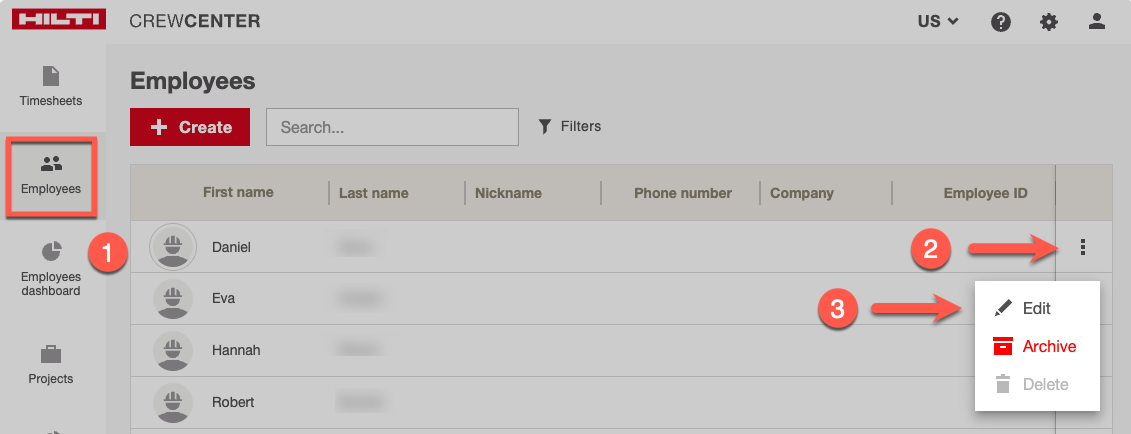Go to Projects in the sidebar
Image resolution: width=1131 pixels, height=434 pixels.
(51, 365)
